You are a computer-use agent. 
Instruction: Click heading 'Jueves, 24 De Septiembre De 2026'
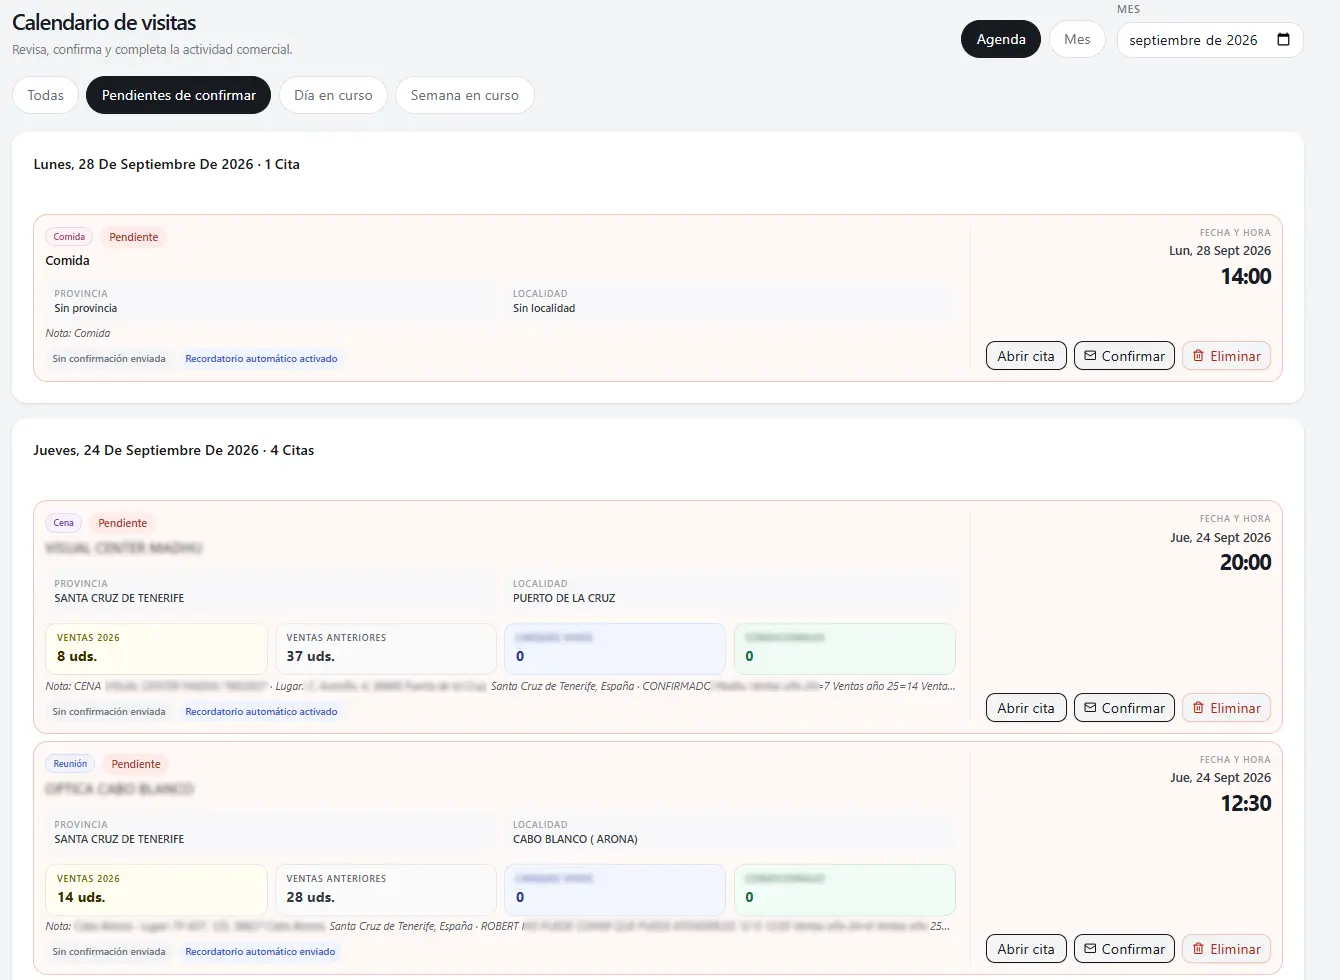pos(146,450)
